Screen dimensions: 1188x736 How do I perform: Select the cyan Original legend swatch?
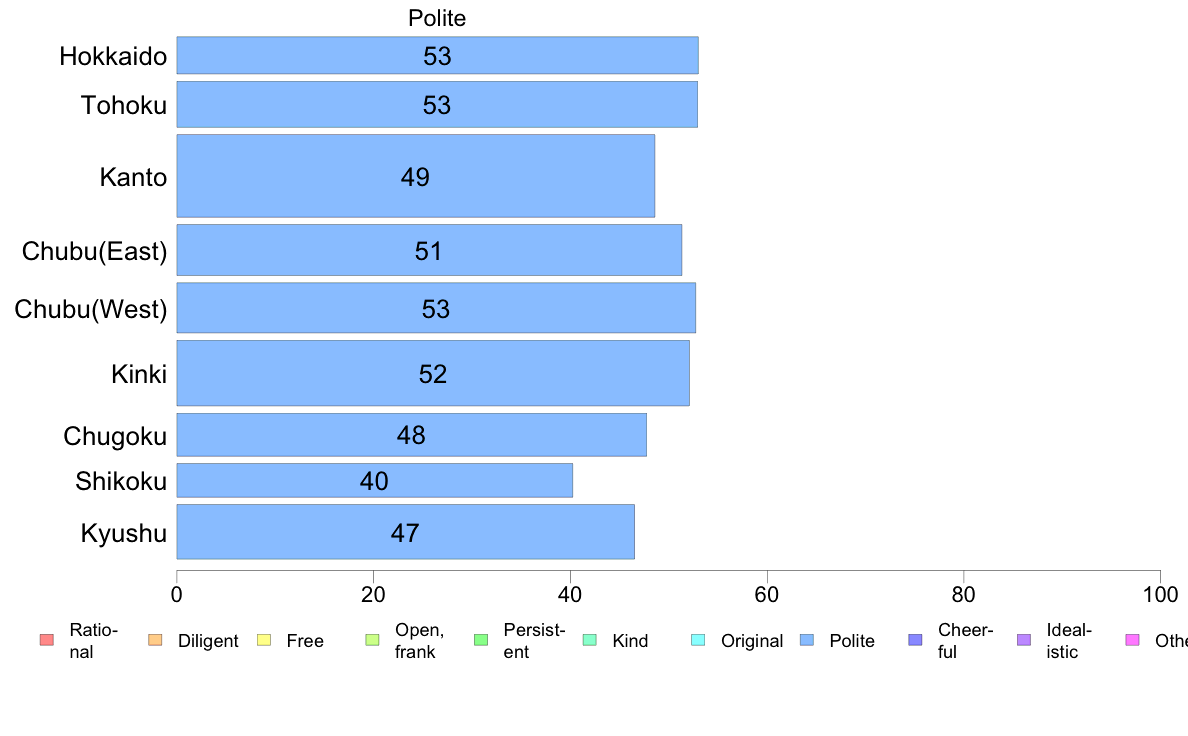pyautogui.click(x=699, y=640)
